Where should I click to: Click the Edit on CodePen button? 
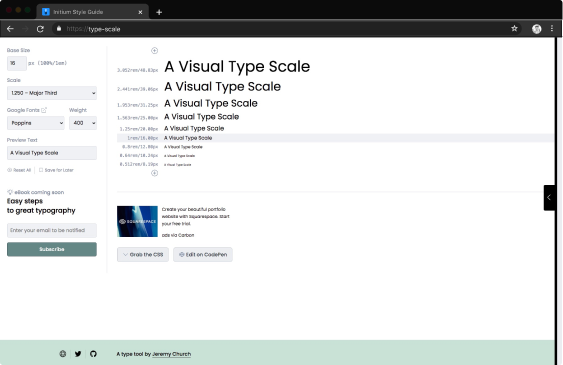pyautogui.click(x=203, y=254)
